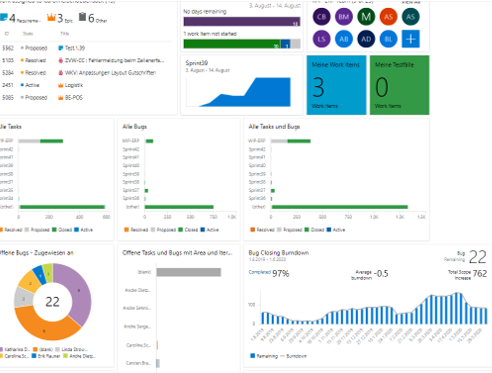Click the Alle Tasks und Bugs title
The image size is (492, 373).
(x=274, y=127)
